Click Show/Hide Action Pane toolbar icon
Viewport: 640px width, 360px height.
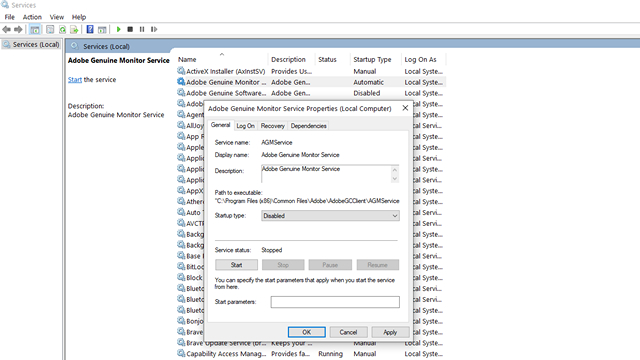click(x=102, y=29)
